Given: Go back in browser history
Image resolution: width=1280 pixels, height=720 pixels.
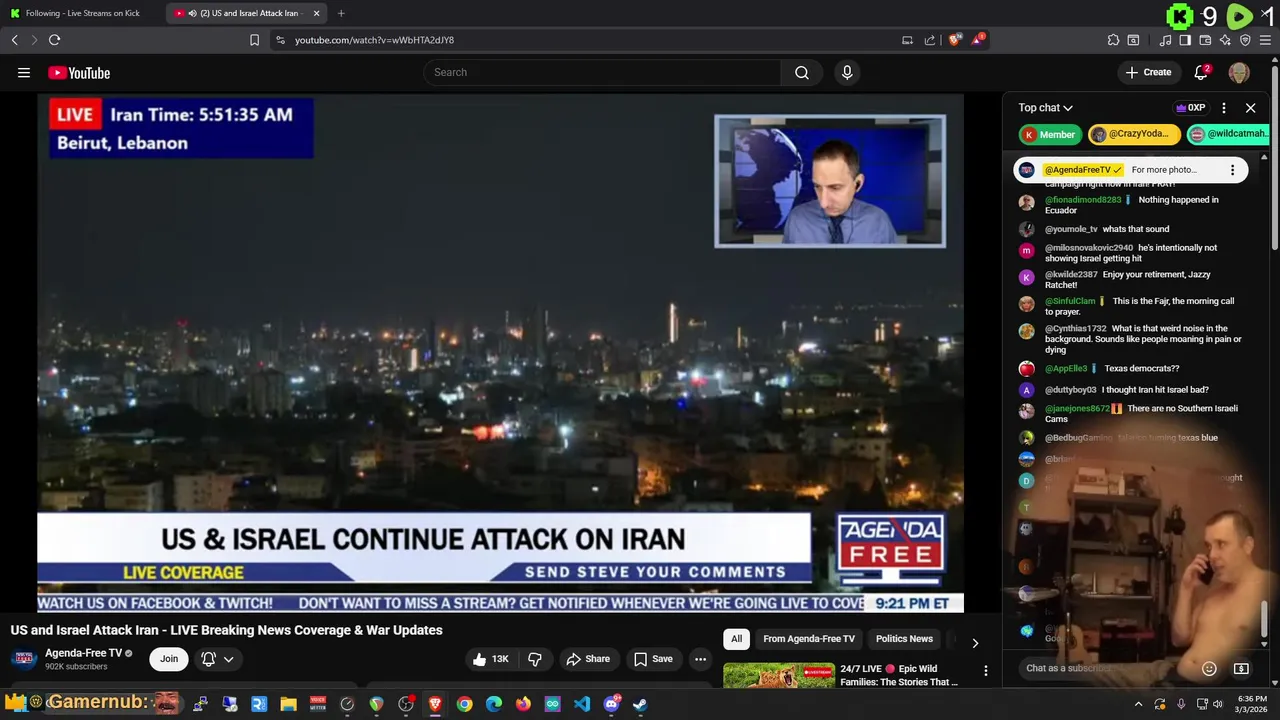Looking at the screenshot, I should tap(14, 40).
